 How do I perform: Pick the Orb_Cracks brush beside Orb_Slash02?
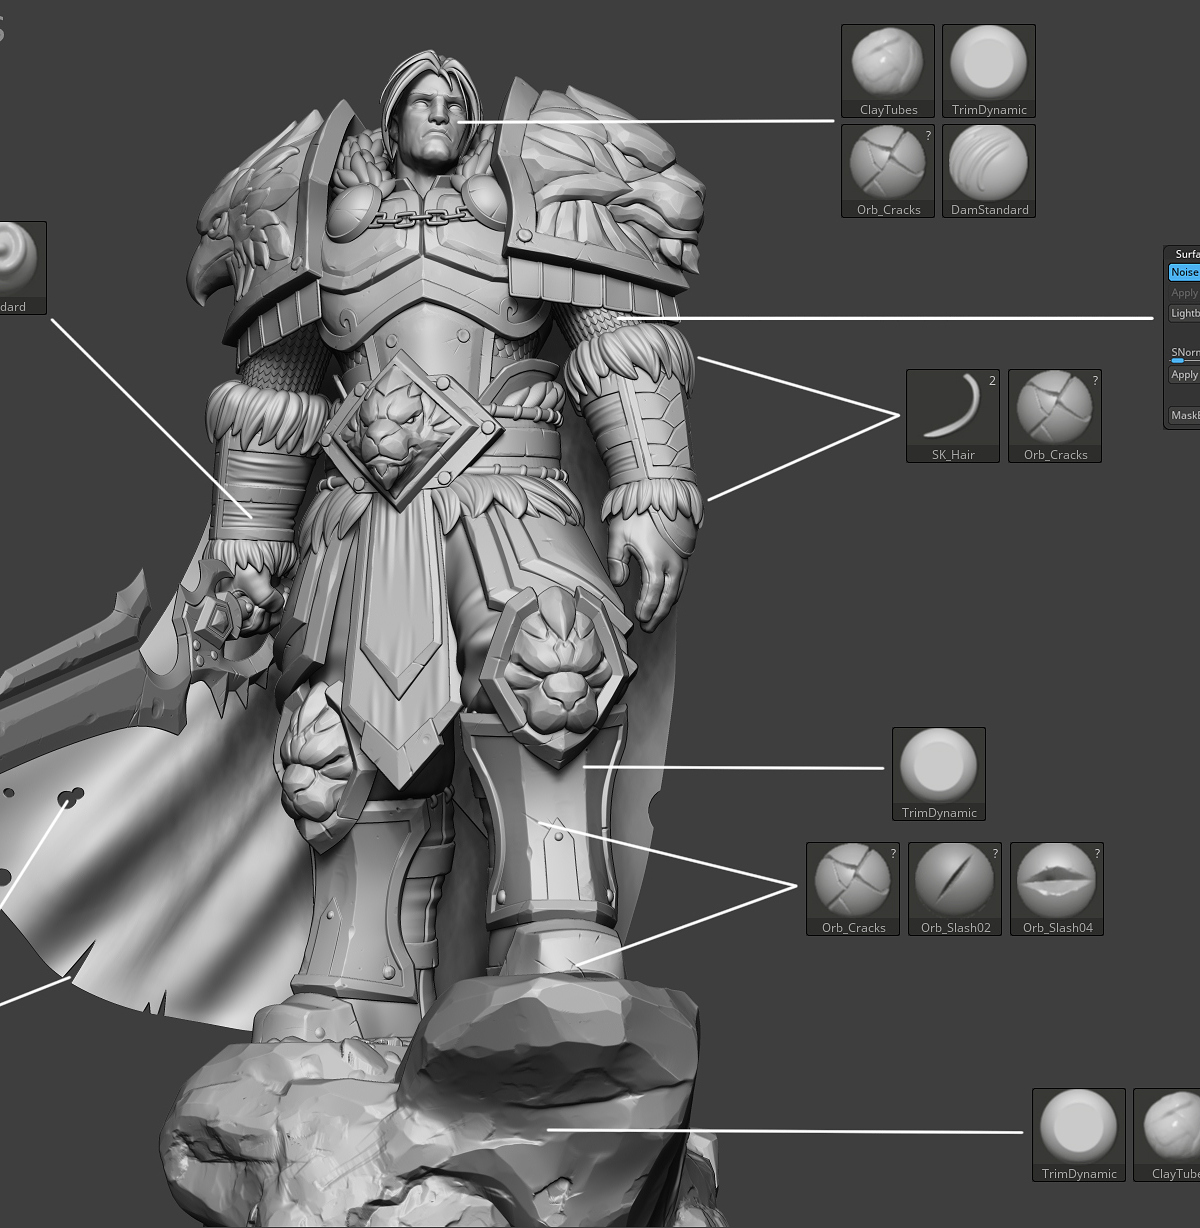pyautogui.click(x=853, y=889)
